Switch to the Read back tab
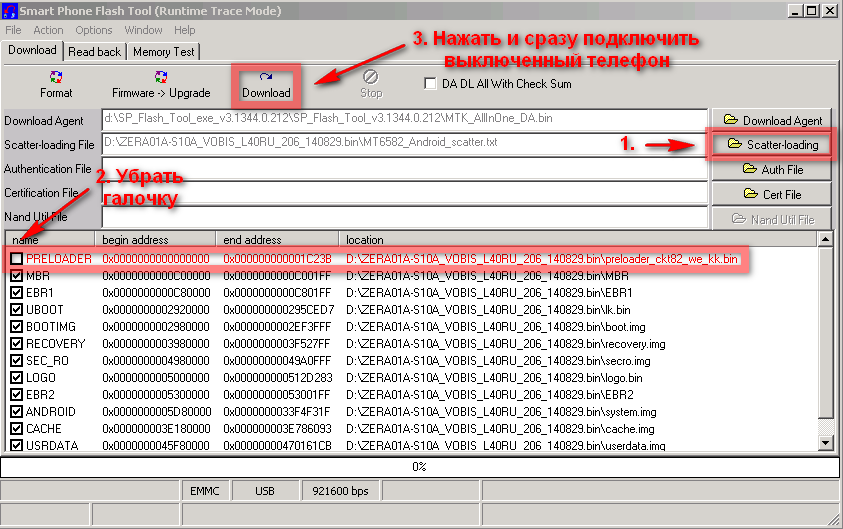 (x=95, y=52)
